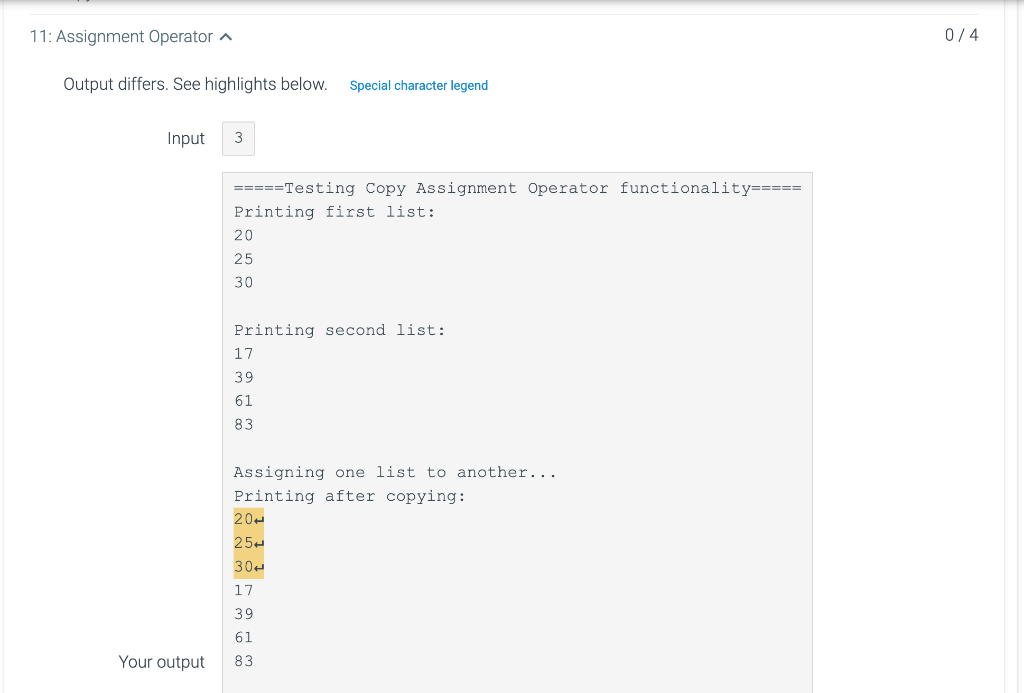
Task: Click the Input label
Action: point(186,138)
